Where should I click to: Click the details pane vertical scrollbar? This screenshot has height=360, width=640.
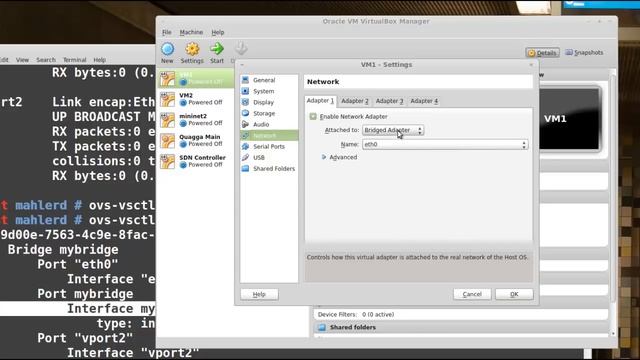point(613,202)
